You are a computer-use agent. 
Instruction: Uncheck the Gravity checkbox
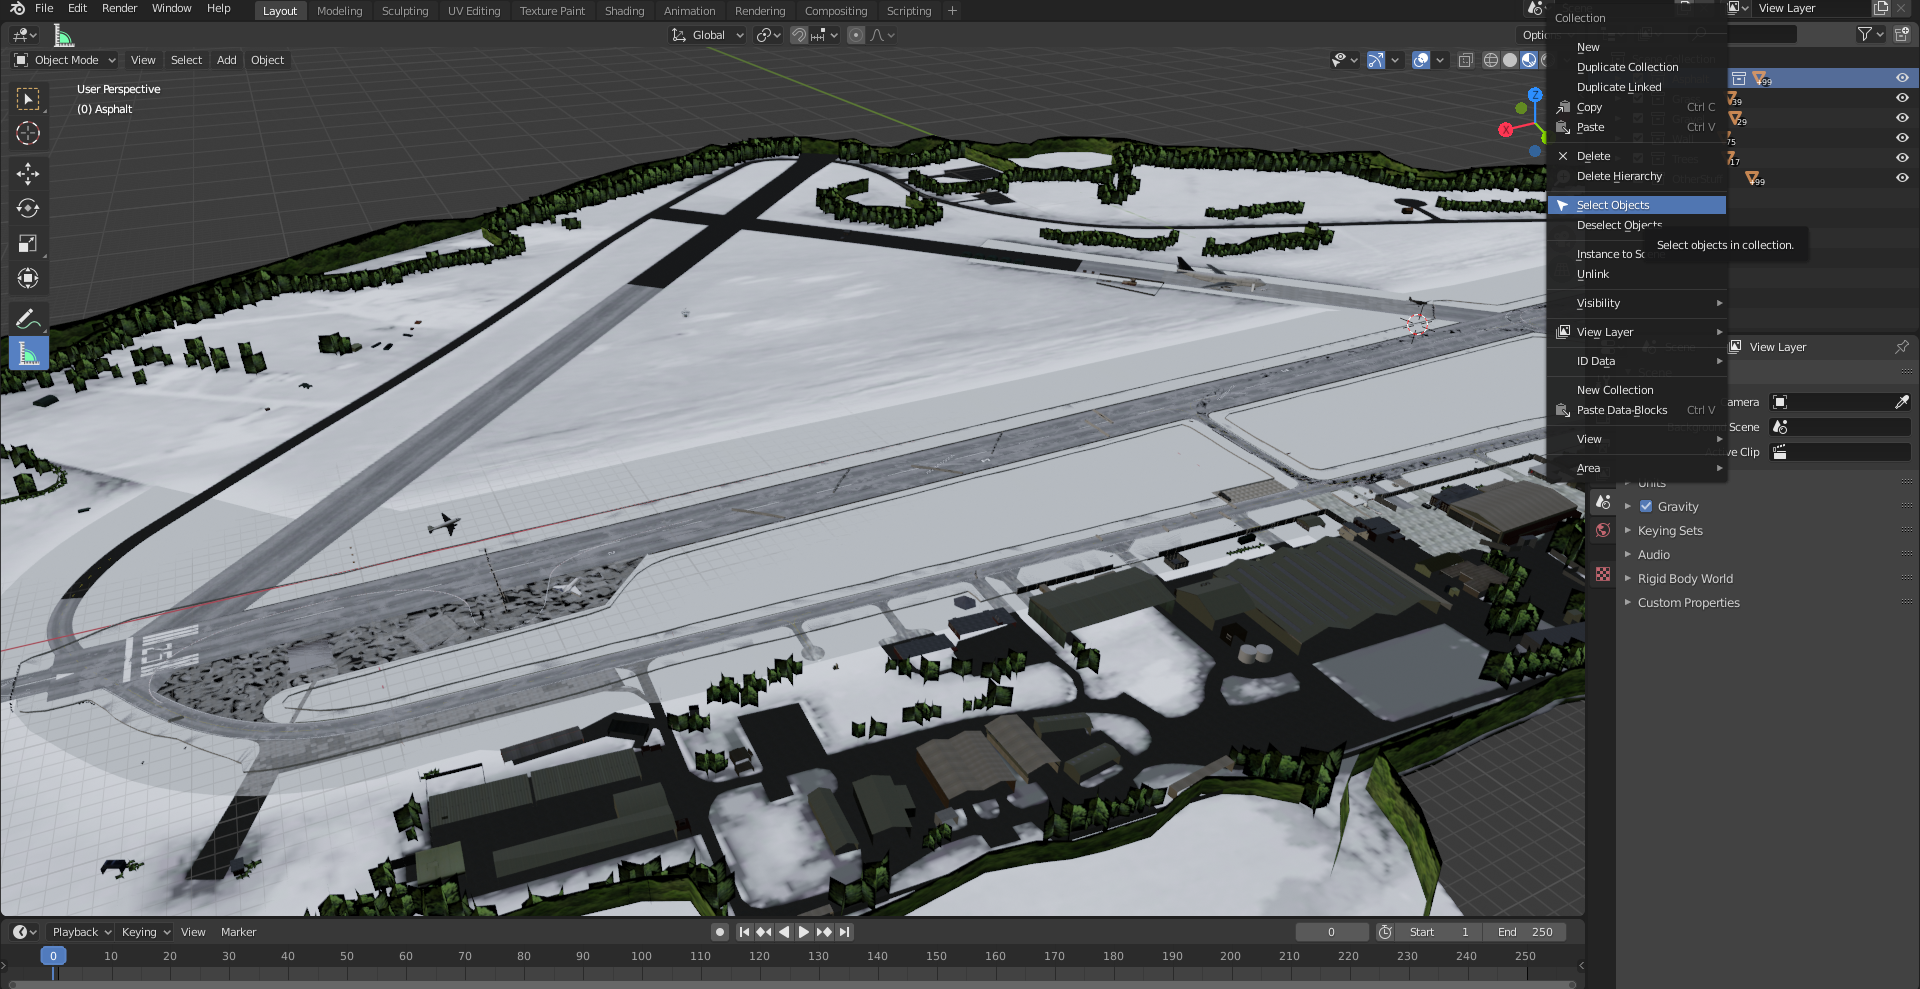pos(1646,507)
